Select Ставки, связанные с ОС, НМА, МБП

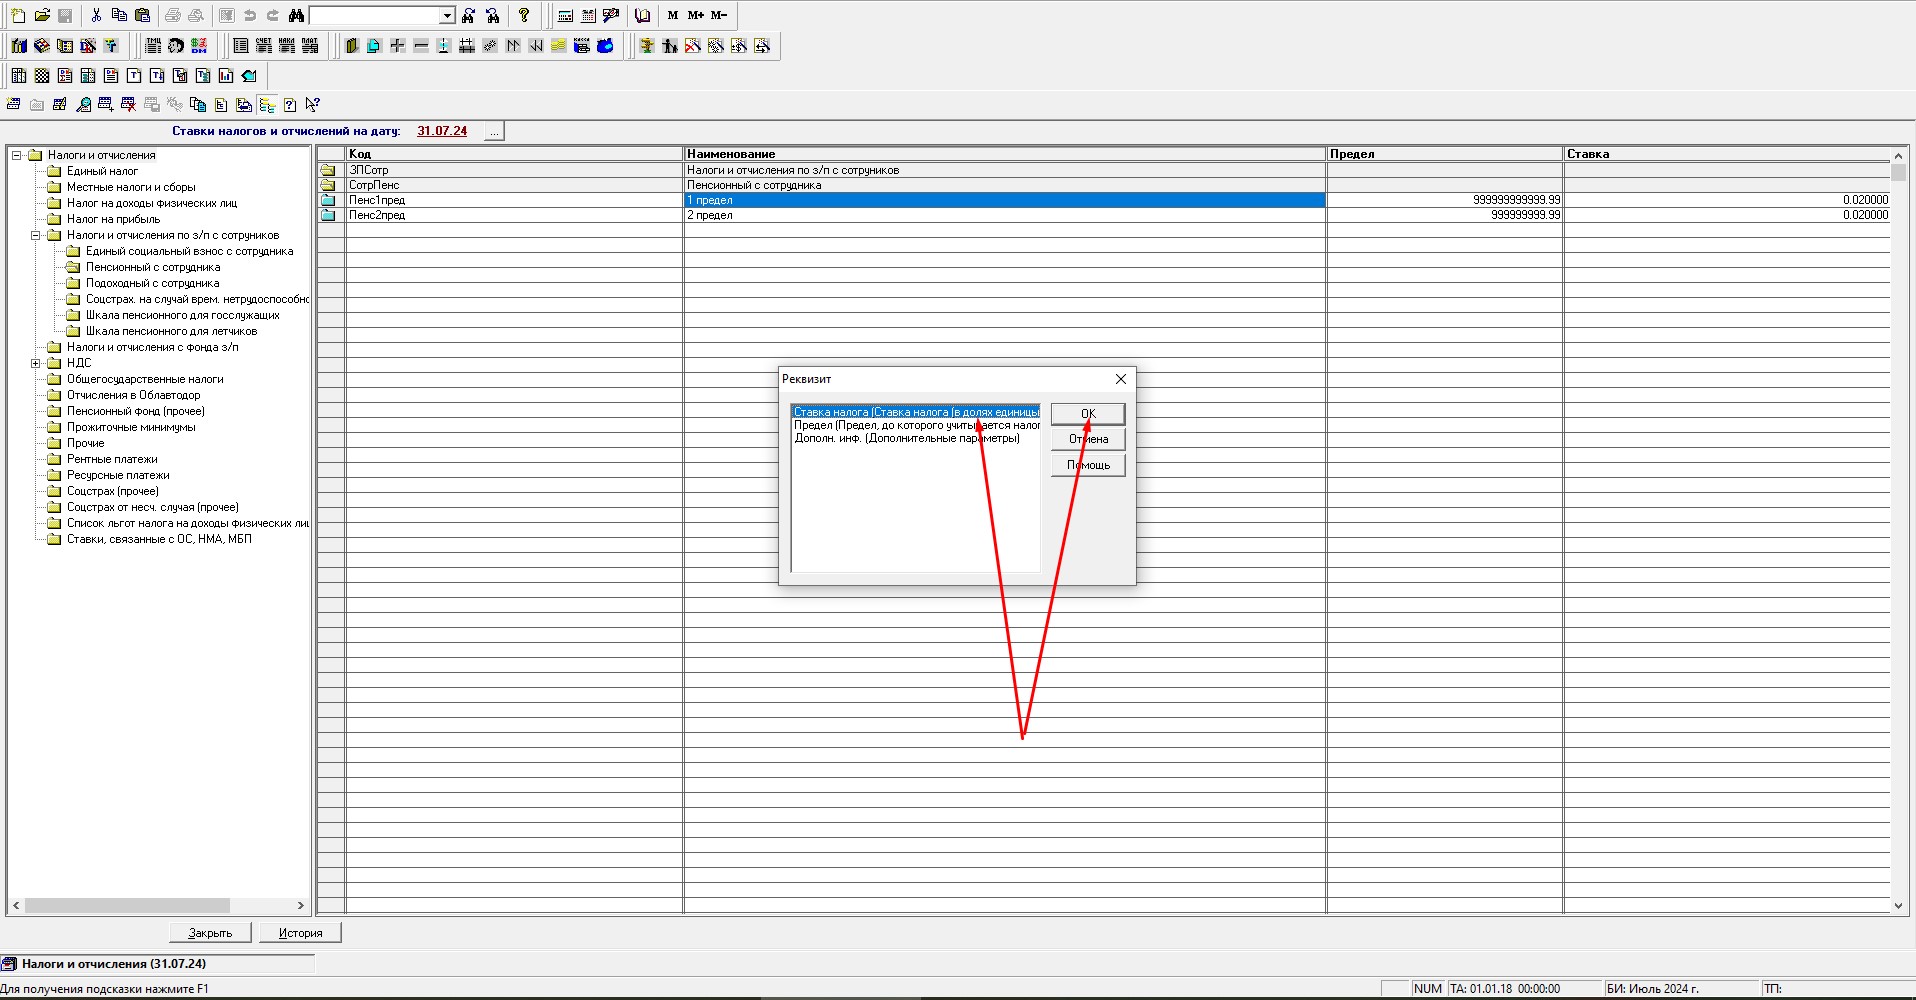click(x=159, y=539)
